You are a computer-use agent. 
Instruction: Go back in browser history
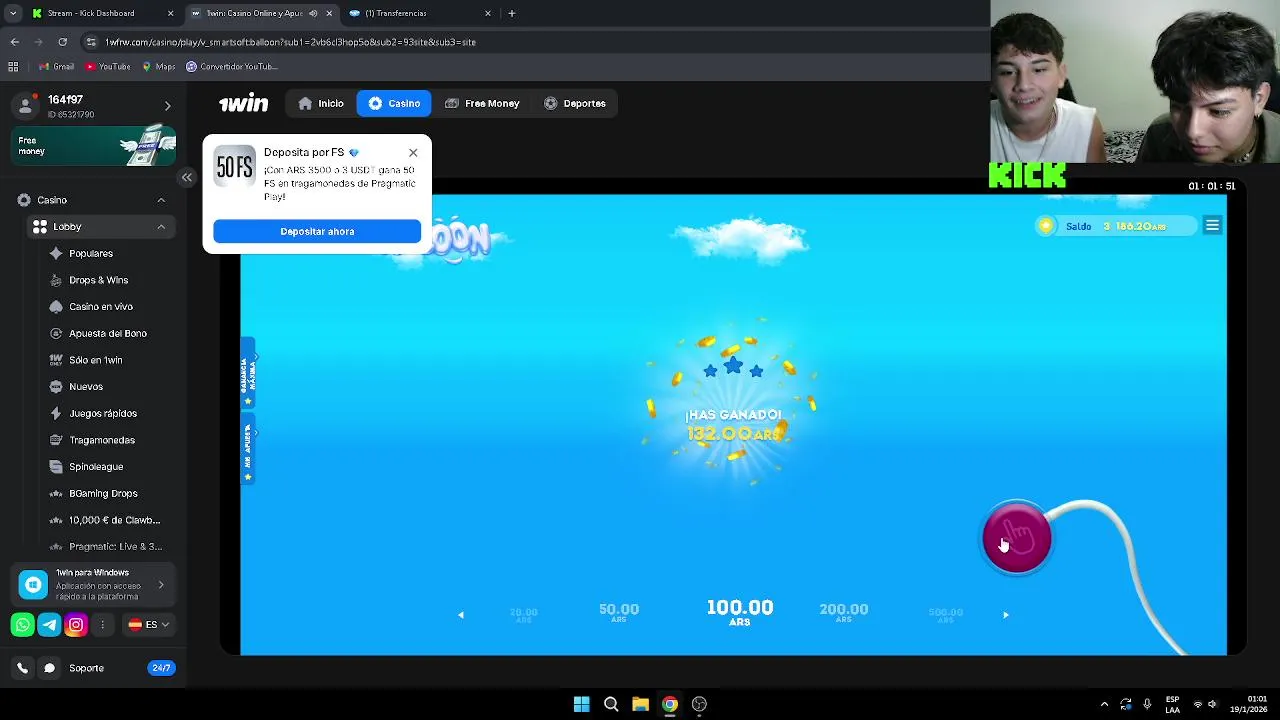15,42
